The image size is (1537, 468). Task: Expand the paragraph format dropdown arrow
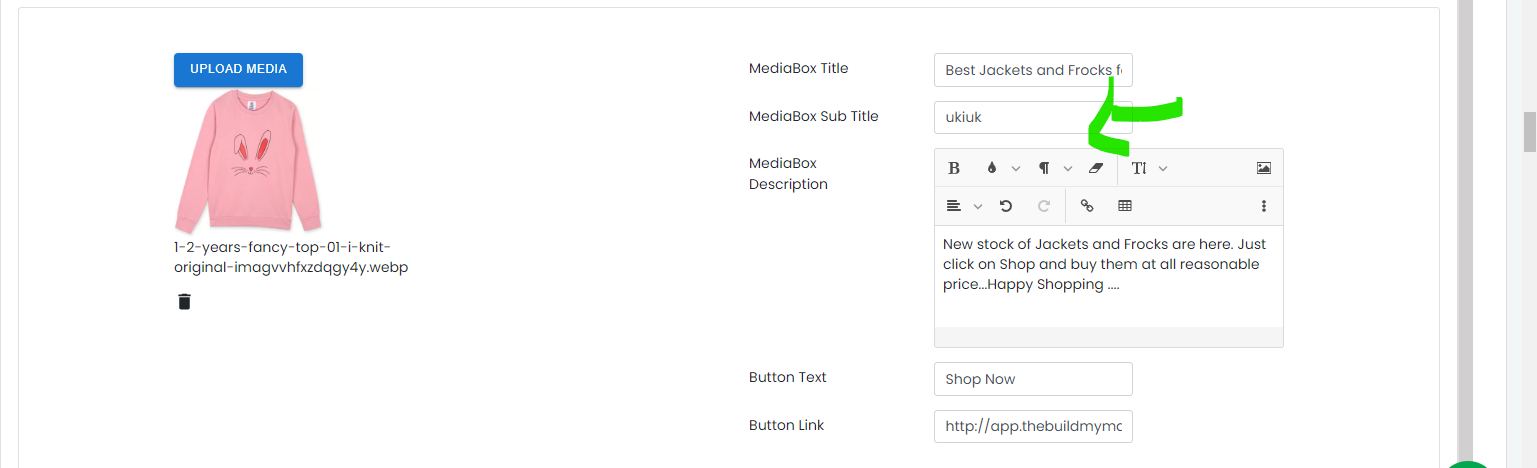pos(1068,168)
